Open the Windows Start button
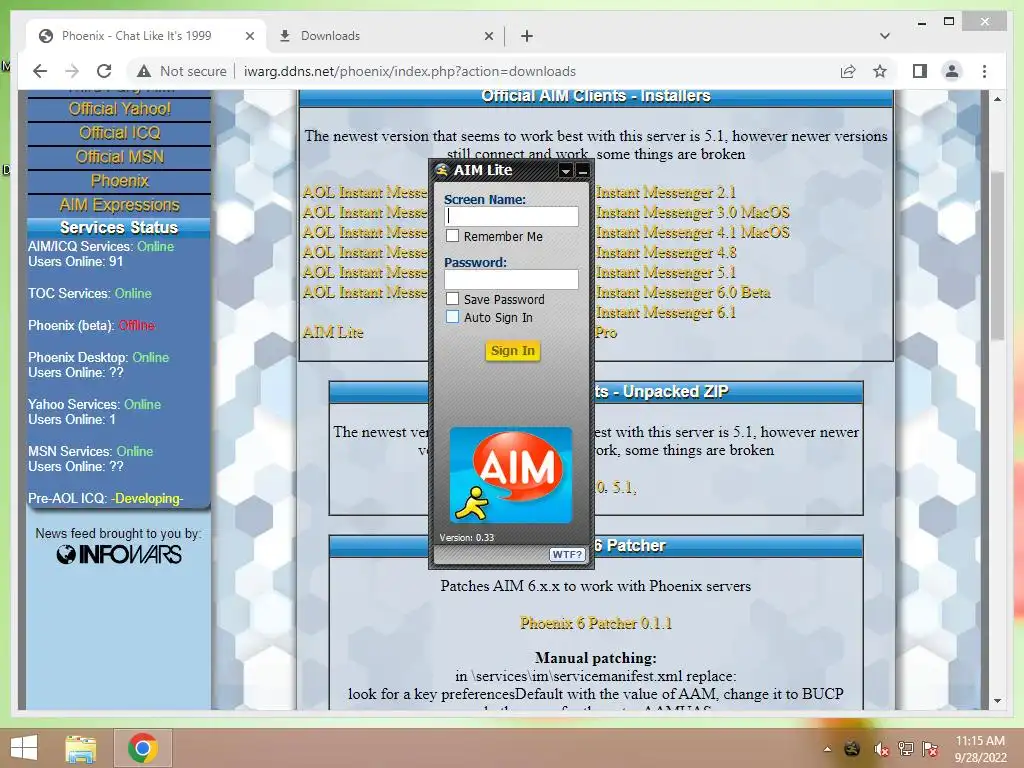Screen dimensions: 1024x768 24,748
